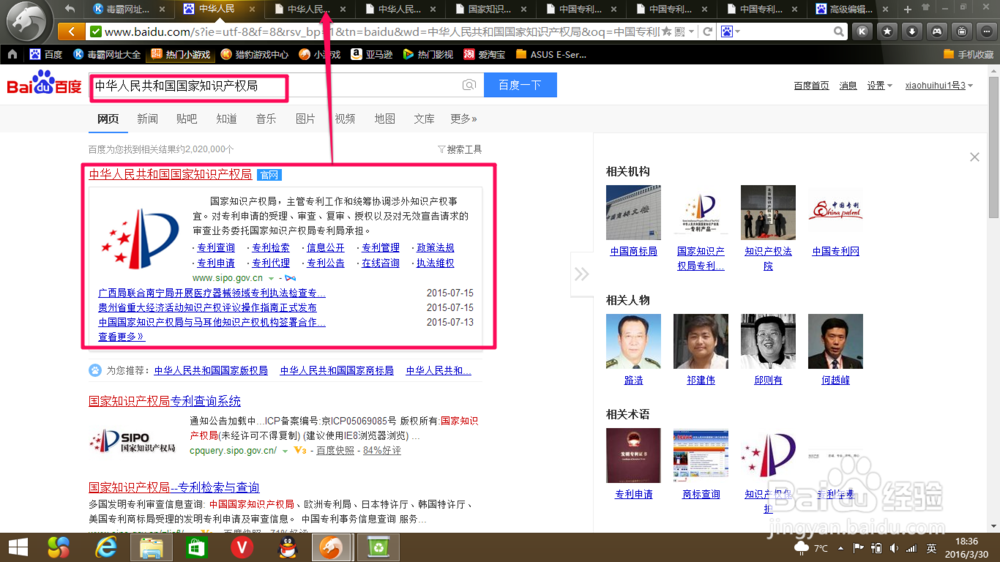This screenshot has height=562, width=1000.
Task: Select the 地图 search tab
Action: coord(385,119)
